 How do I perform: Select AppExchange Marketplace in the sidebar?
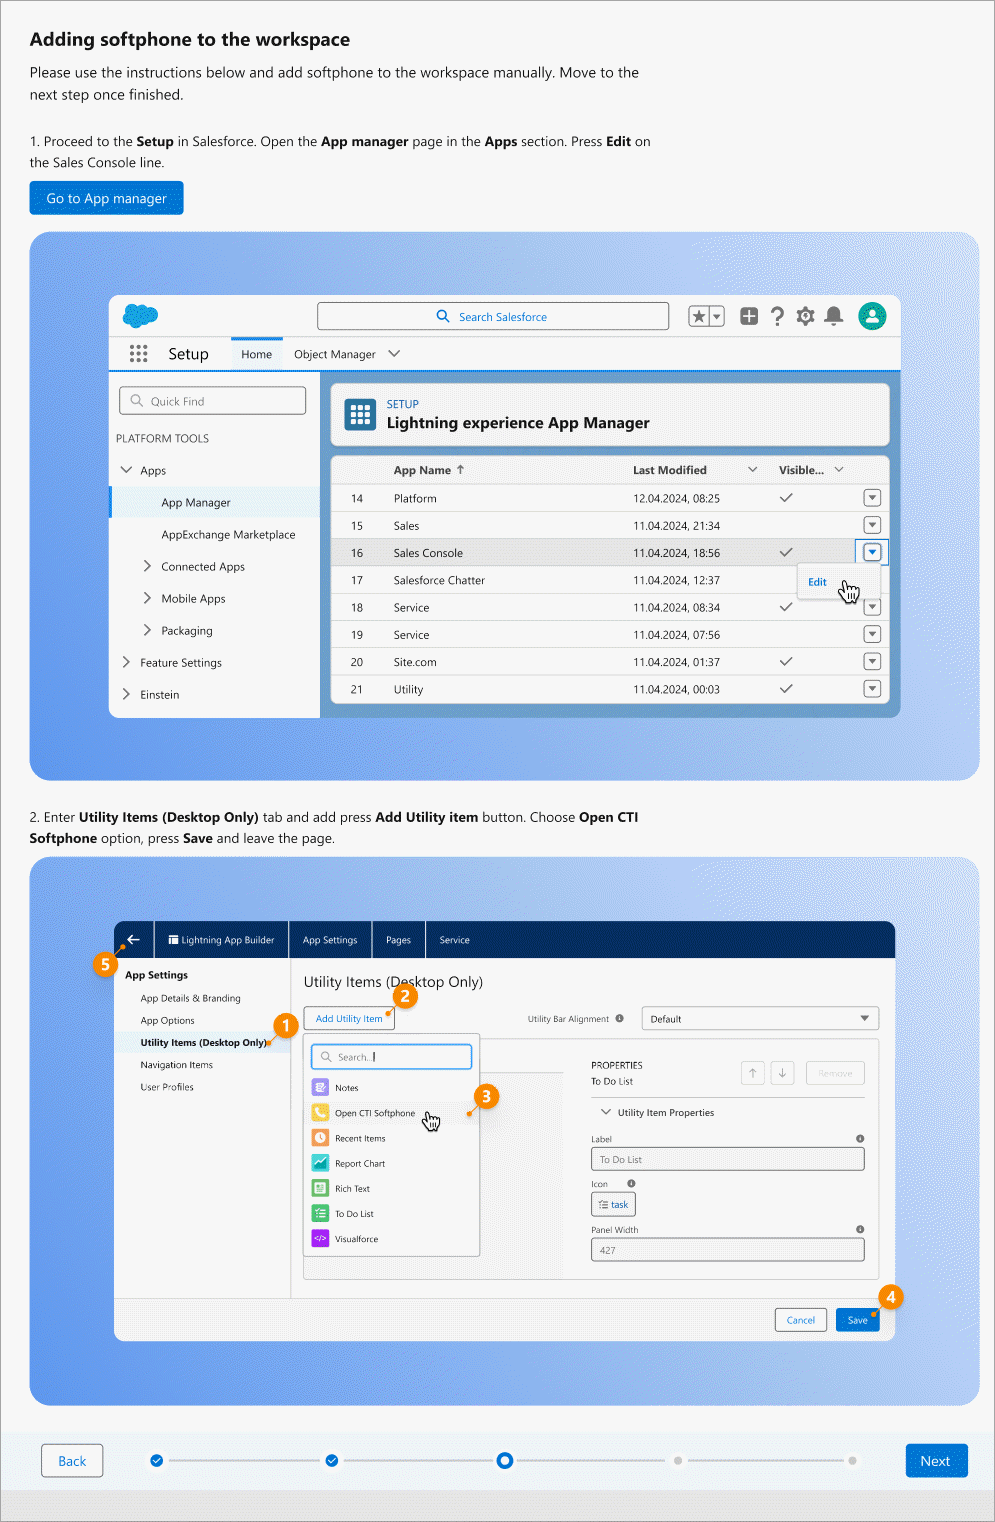click(228, 534)
